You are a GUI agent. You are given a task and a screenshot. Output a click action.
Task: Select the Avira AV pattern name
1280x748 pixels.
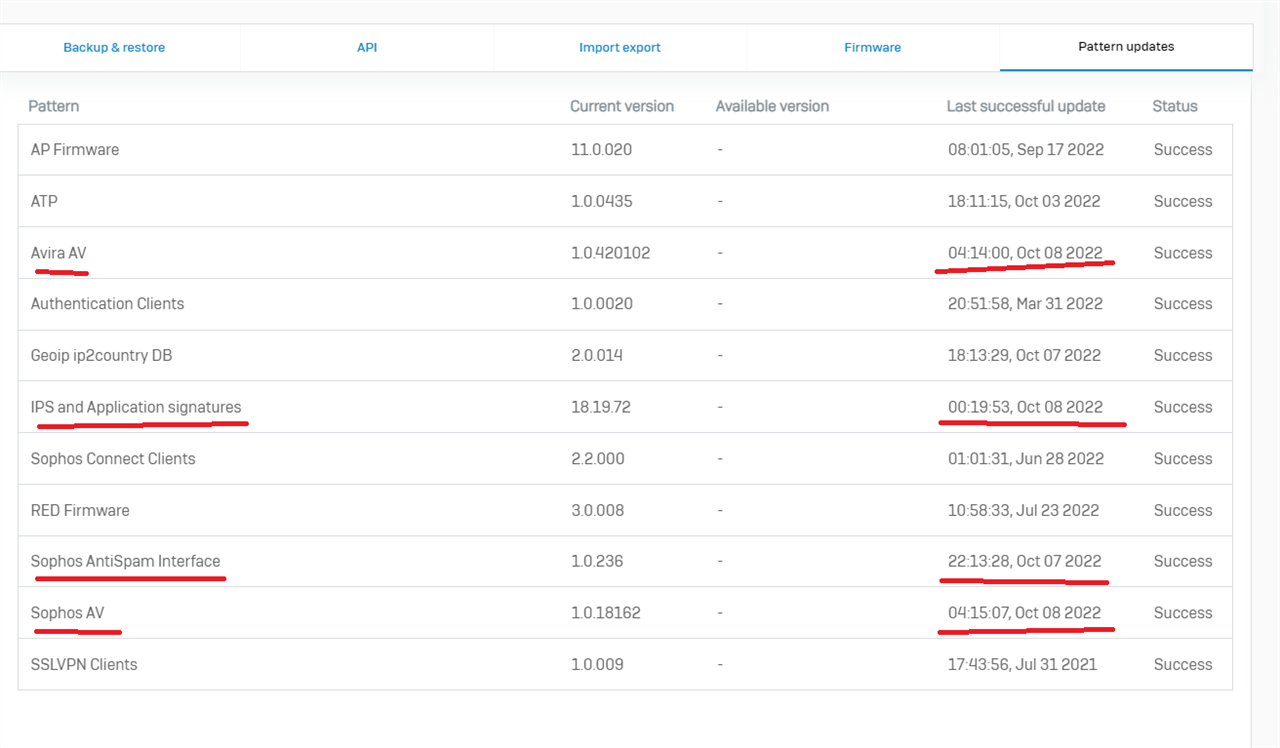tap(58, 253)
